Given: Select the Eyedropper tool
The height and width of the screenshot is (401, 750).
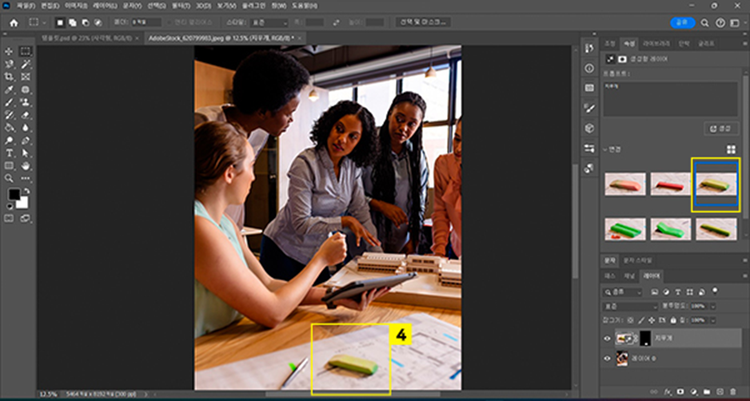Looking at the screenshot, I should click(x=9, y=89).
